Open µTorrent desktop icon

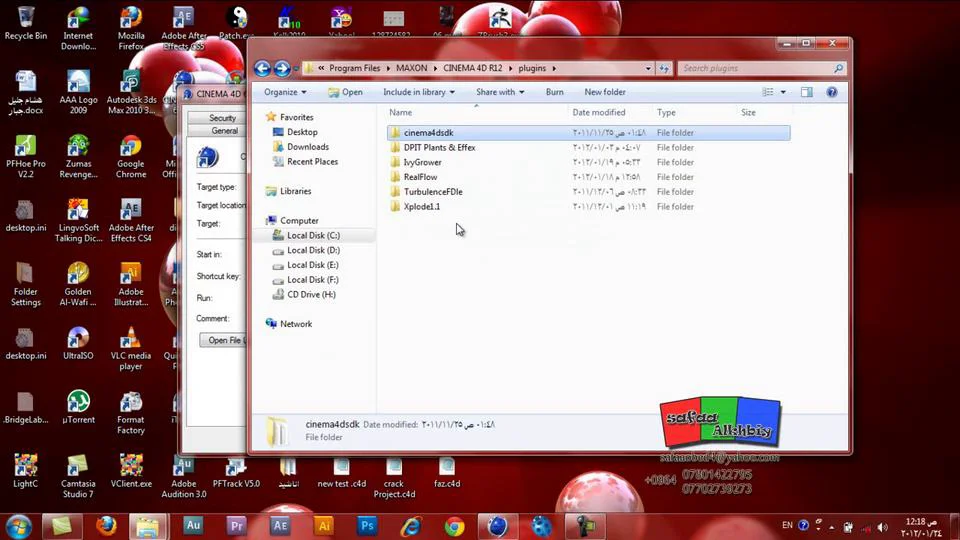pyautogui.click(x=78, y=407)
